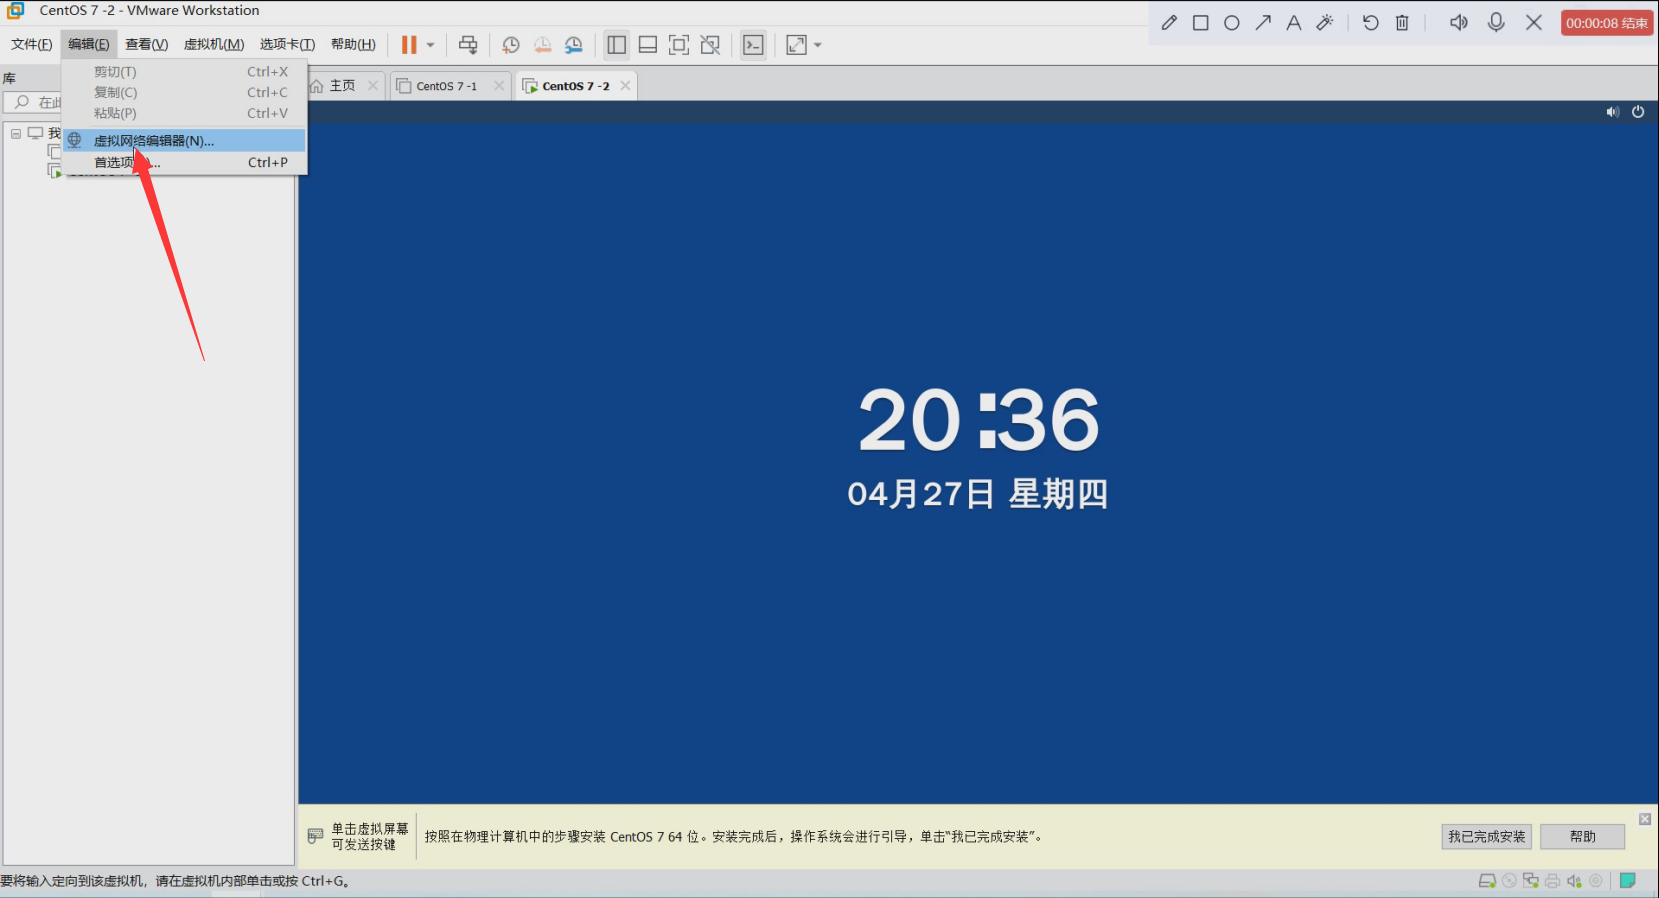
Task: Toggle the recorder system speaker sound
Action: pos(1459,22)
